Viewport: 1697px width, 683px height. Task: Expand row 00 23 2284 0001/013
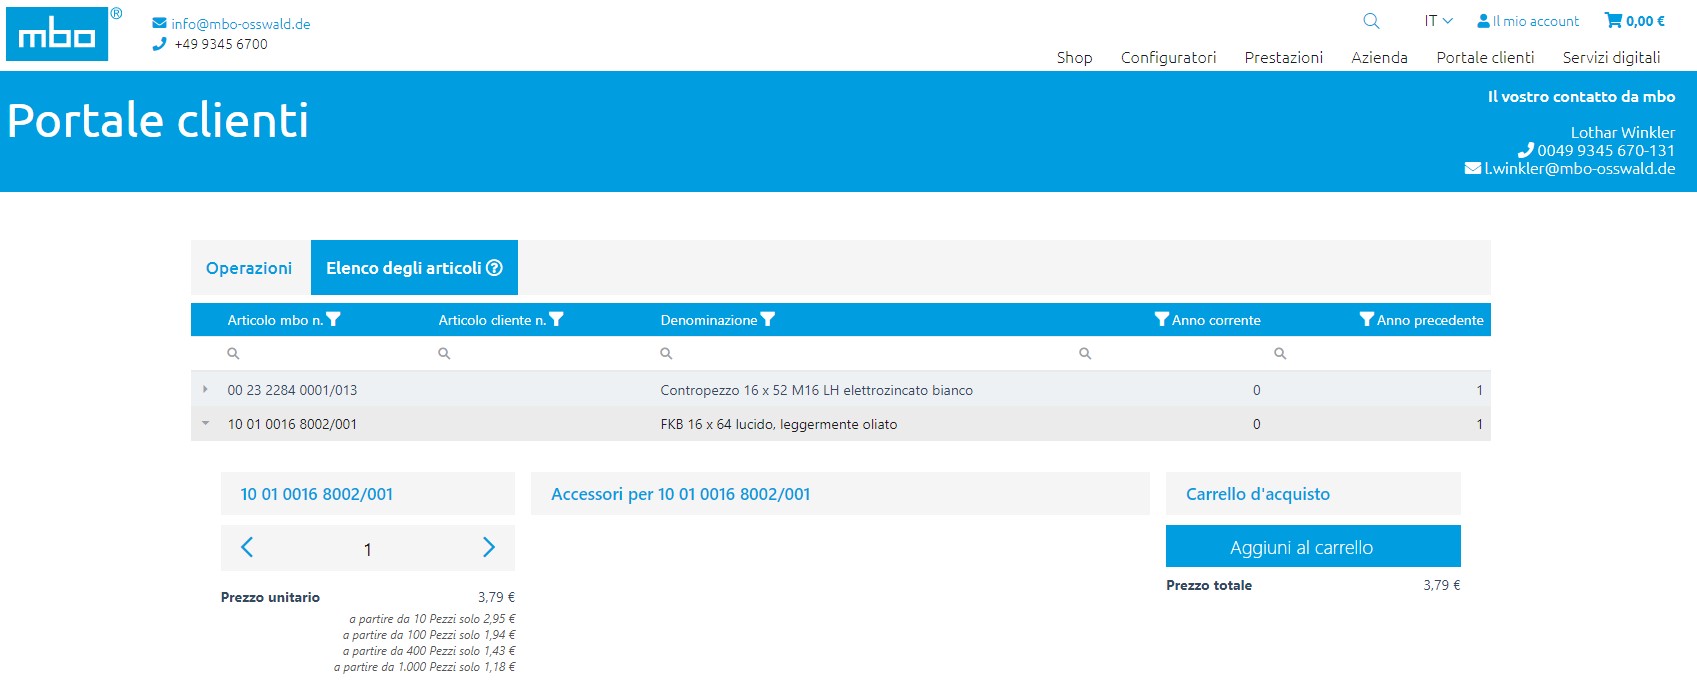[205, 389]
